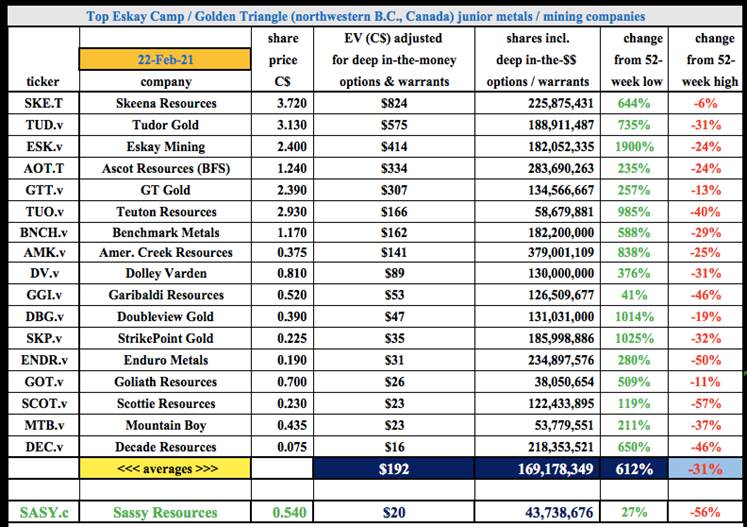This screenshot has height=527, width=747.
Task: Select the GT Gold company cell
Action: (x=165, y=190)
